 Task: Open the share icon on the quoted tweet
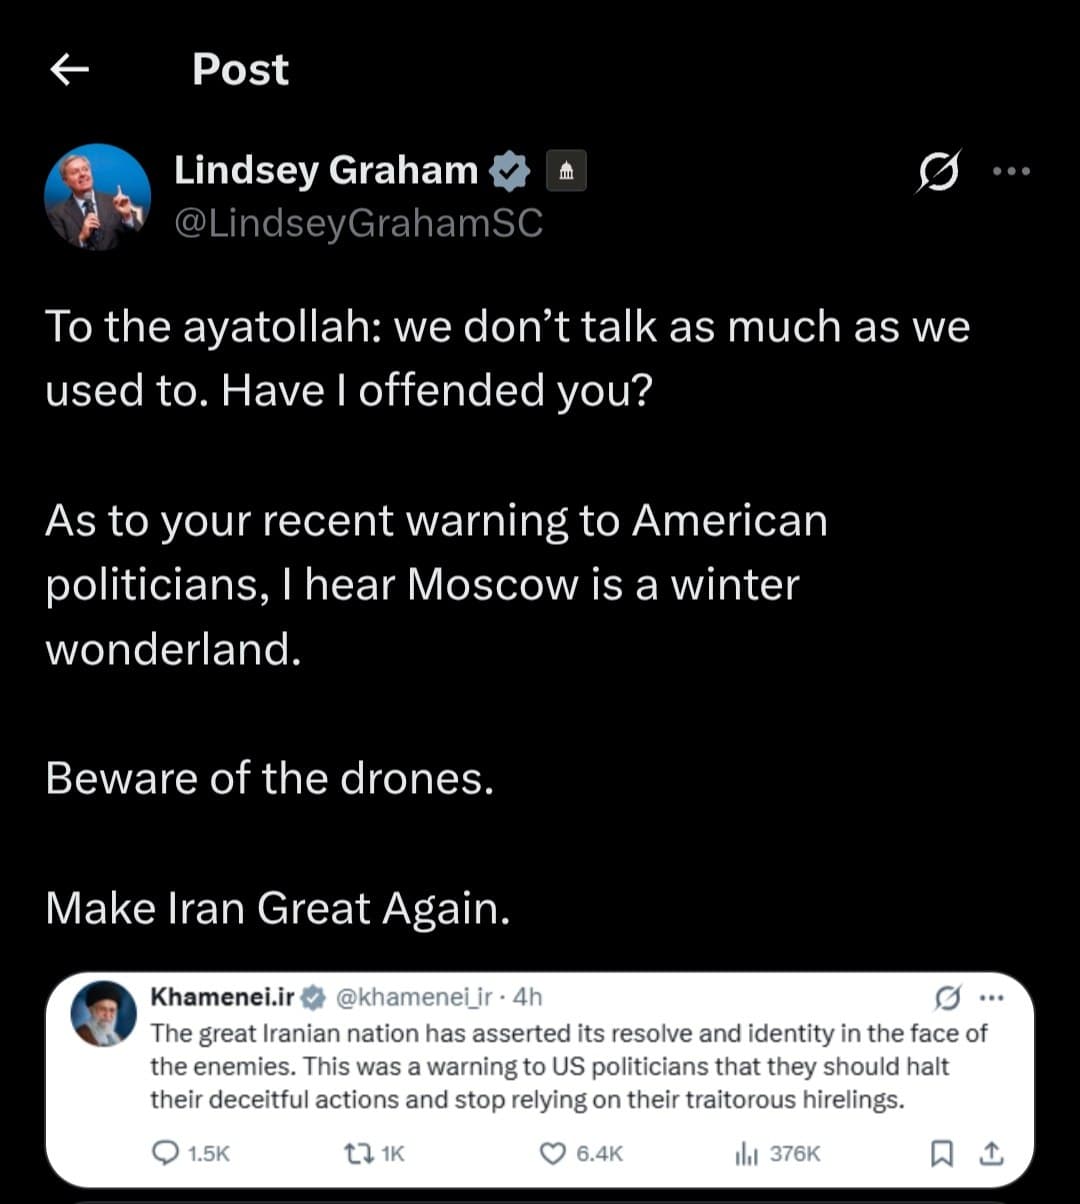coord(991,1152)
